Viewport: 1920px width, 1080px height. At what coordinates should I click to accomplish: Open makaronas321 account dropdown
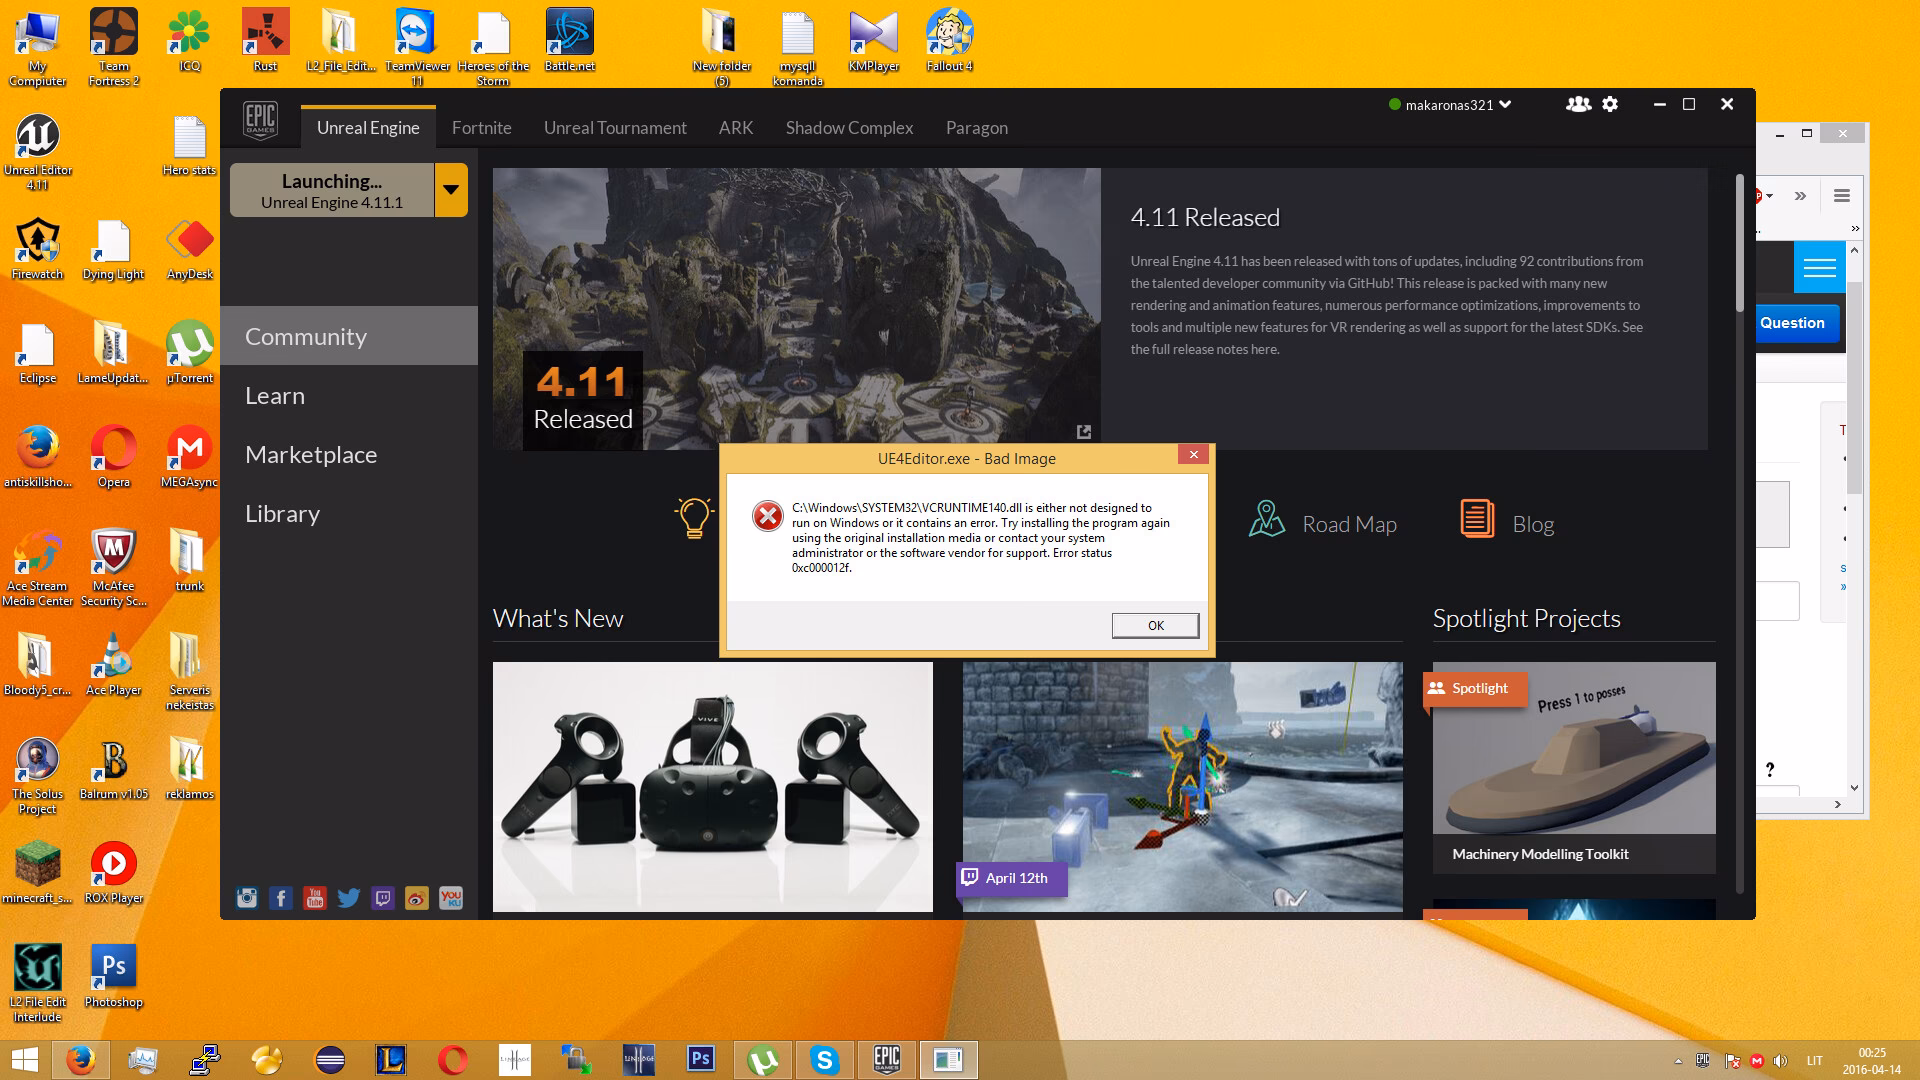(1450, 105)
